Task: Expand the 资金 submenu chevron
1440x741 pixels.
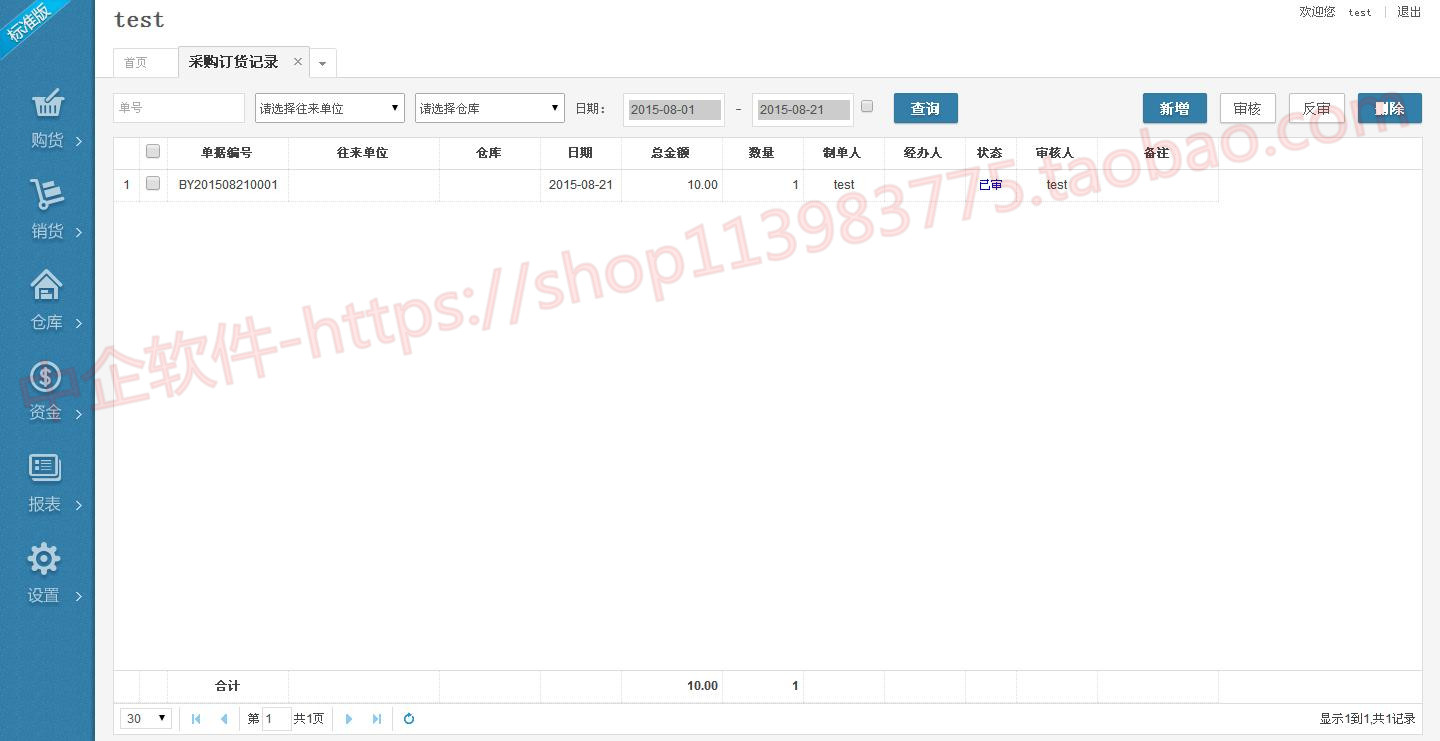Action: point(79,414)
